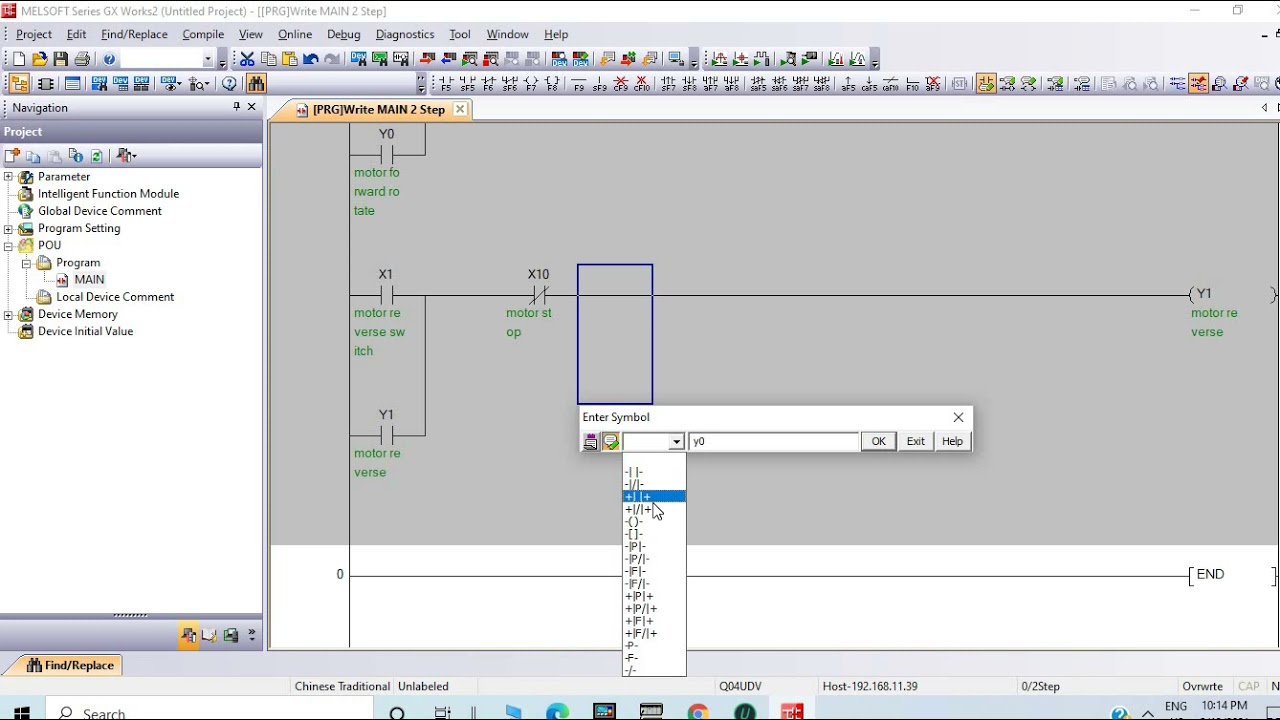1280x720 pixels.
Task: Open the Online menu
Action: click(295, 34)
